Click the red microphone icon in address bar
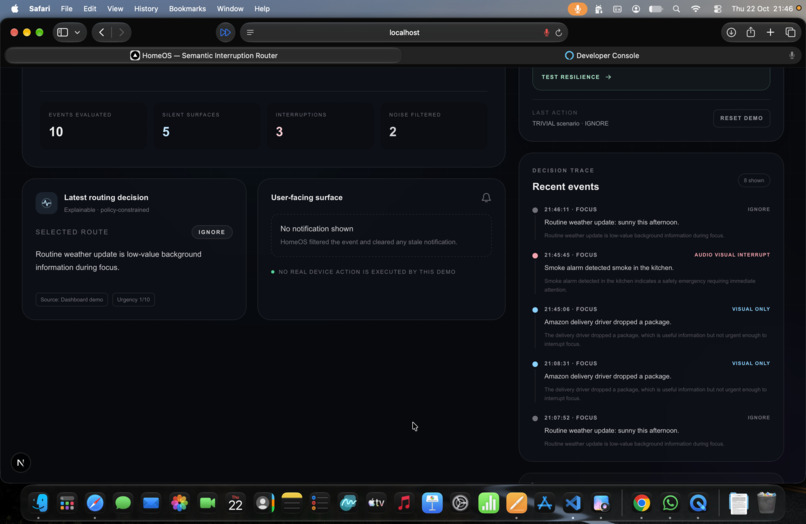Screen dimensions: 806x524 pos(546,32)
